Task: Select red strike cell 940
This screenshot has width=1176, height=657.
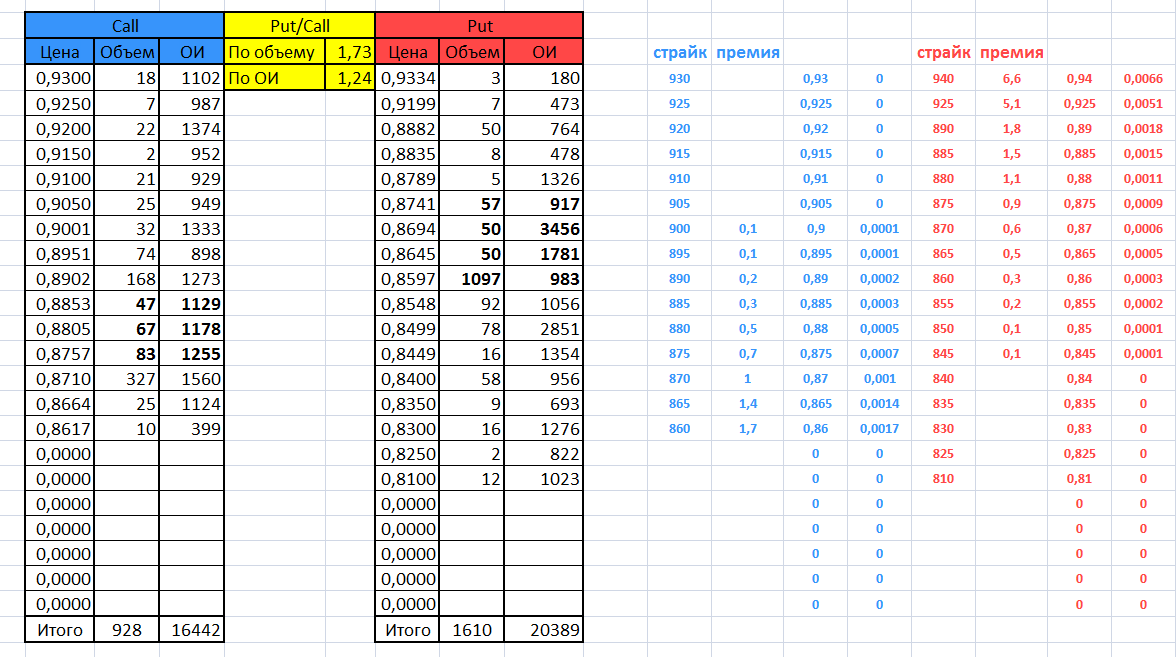Action: coord(944,78)
